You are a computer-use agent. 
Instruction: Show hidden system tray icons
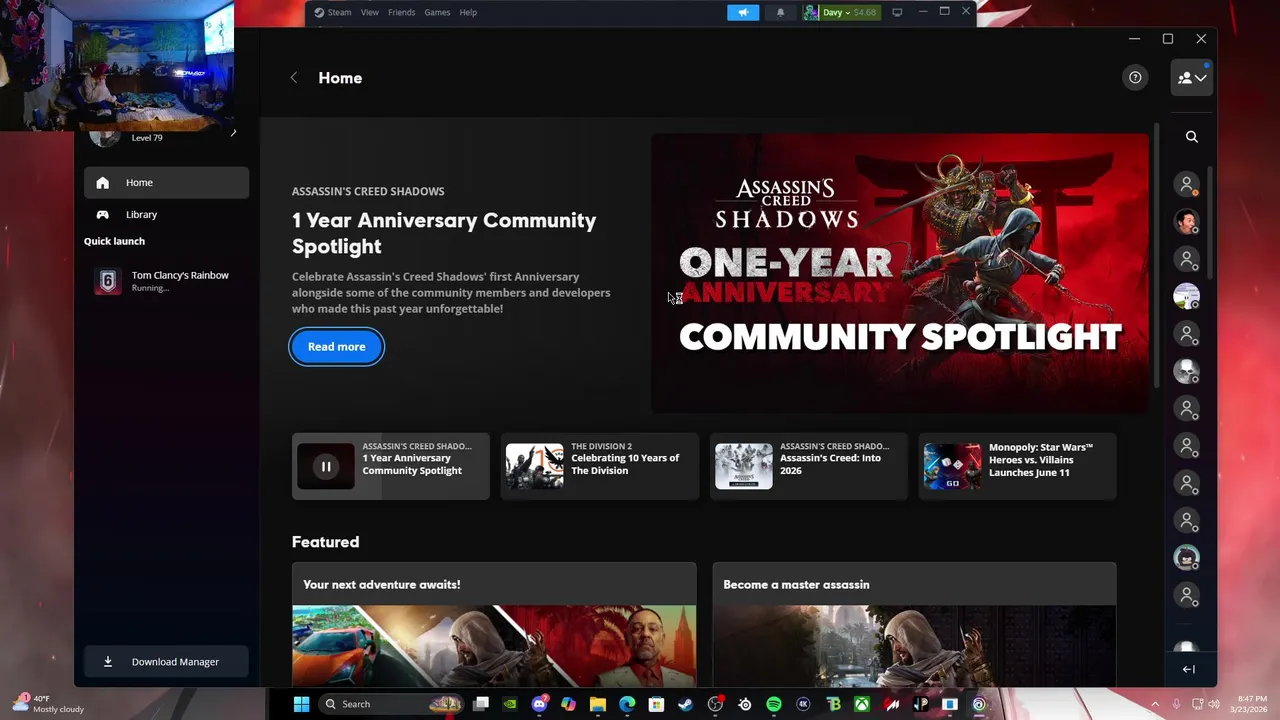[x=1155, y=704]
